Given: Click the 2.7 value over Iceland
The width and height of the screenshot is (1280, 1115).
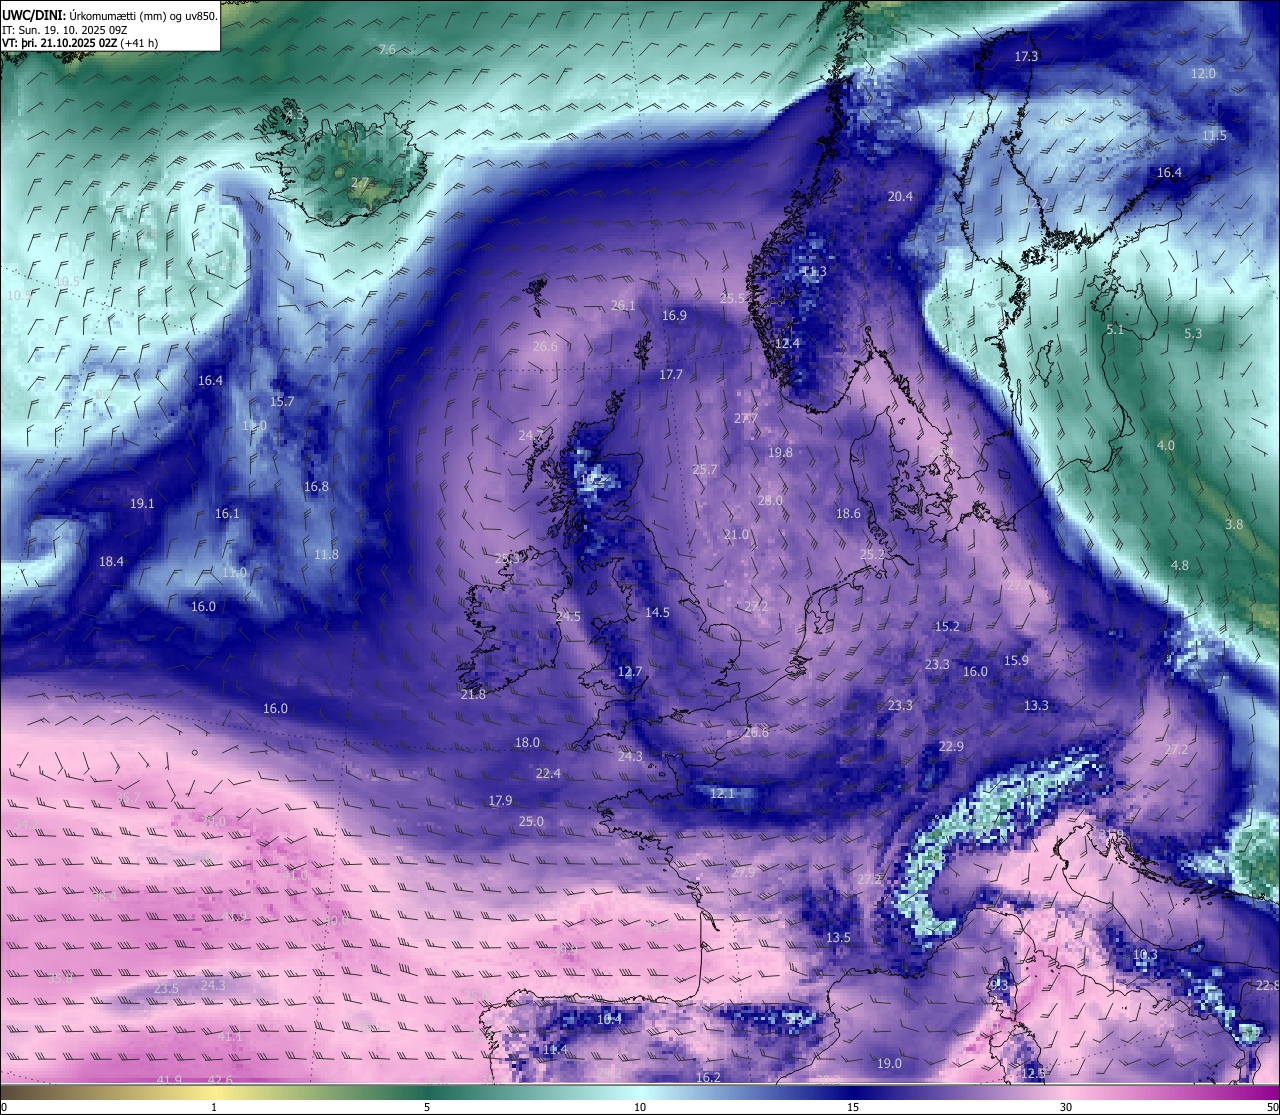Looking at the screenshot, I should pos(359,182).
